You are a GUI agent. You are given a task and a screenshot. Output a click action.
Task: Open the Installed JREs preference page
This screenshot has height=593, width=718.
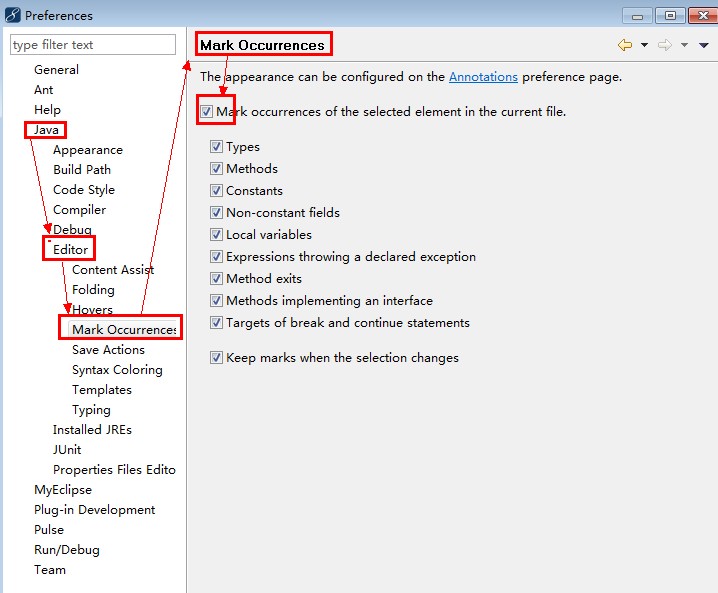(92, 430)
